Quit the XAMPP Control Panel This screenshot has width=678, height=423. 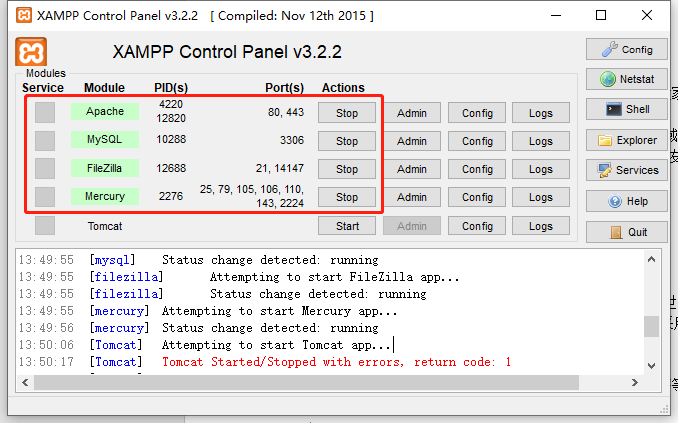point(627,232)
